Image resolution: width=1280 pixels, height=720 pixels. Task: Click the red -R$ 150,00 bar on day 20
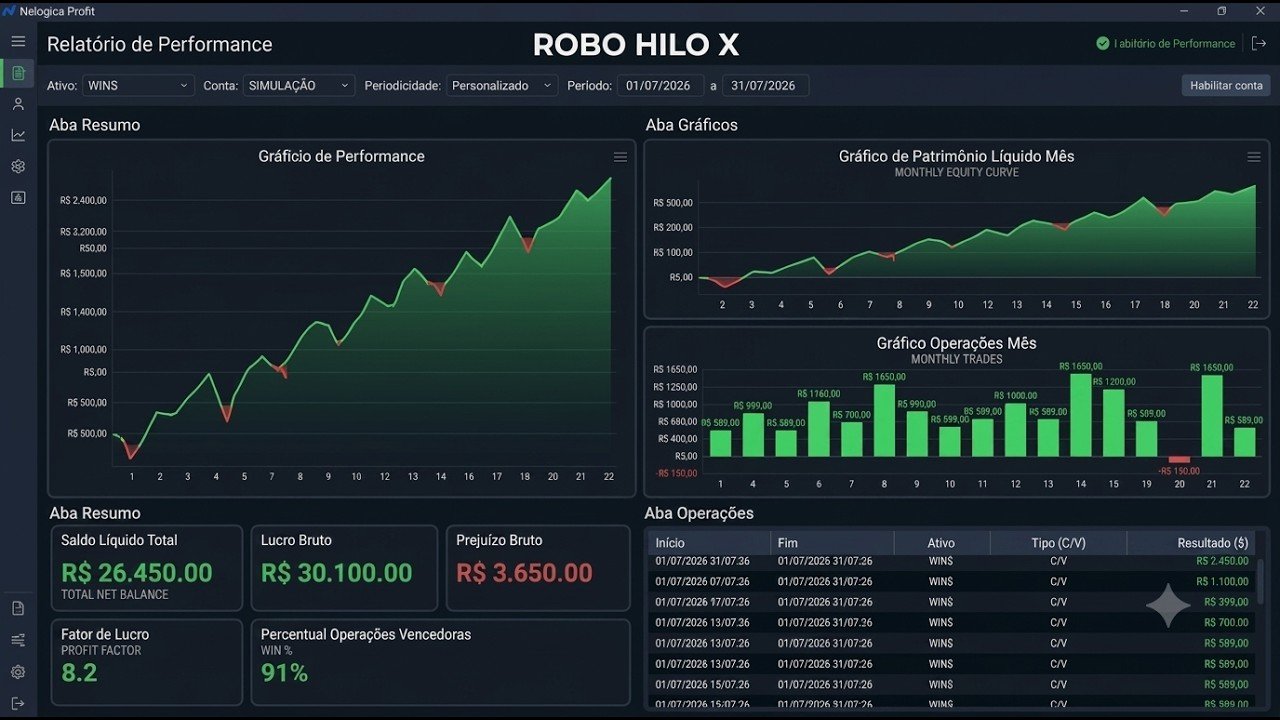pos(1180,460)
